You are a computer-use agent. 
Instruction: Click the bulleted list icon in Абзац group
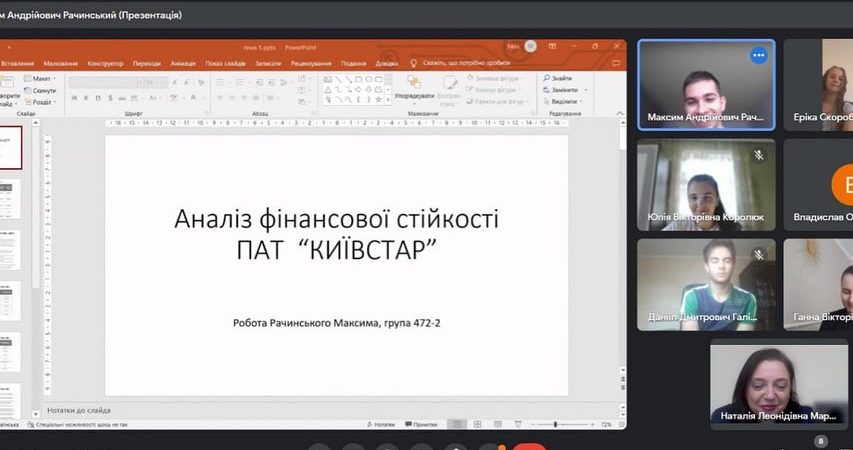pyautogui.click(x=220, y=83)
